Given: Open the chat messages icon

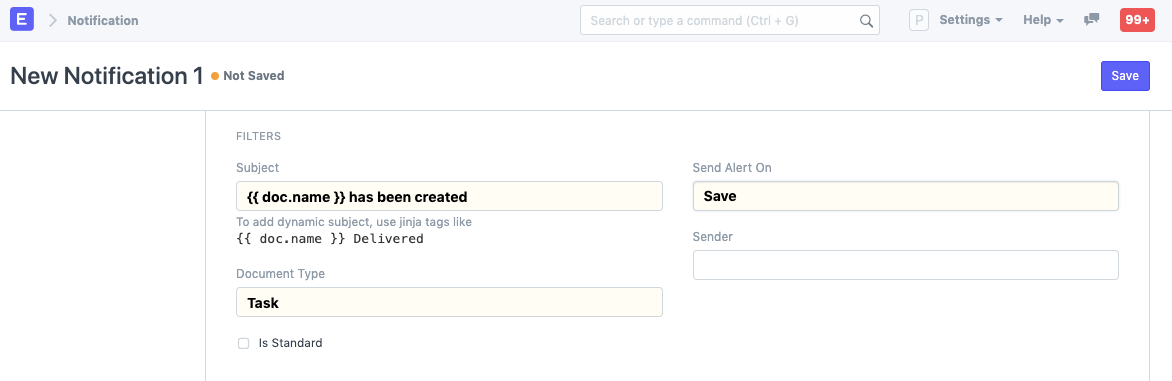Looking at the screenshot, I should (1091, 20).
